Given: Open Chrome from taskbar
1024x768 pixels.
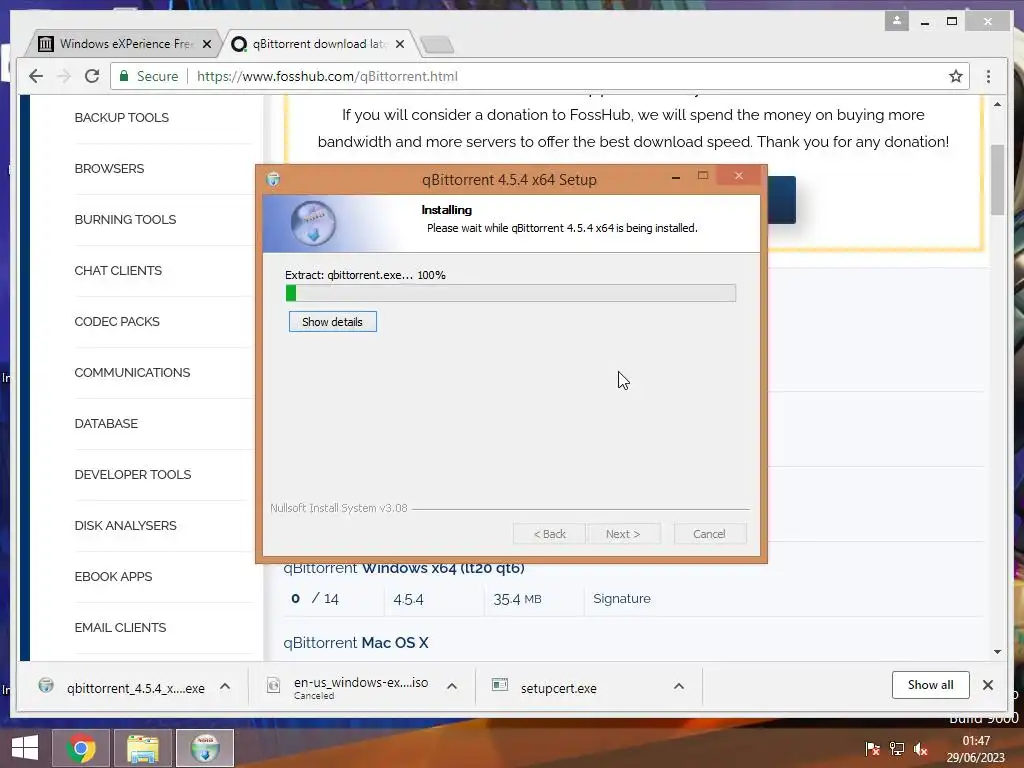Looking at the screenshot, I should (x=81, y=748).
